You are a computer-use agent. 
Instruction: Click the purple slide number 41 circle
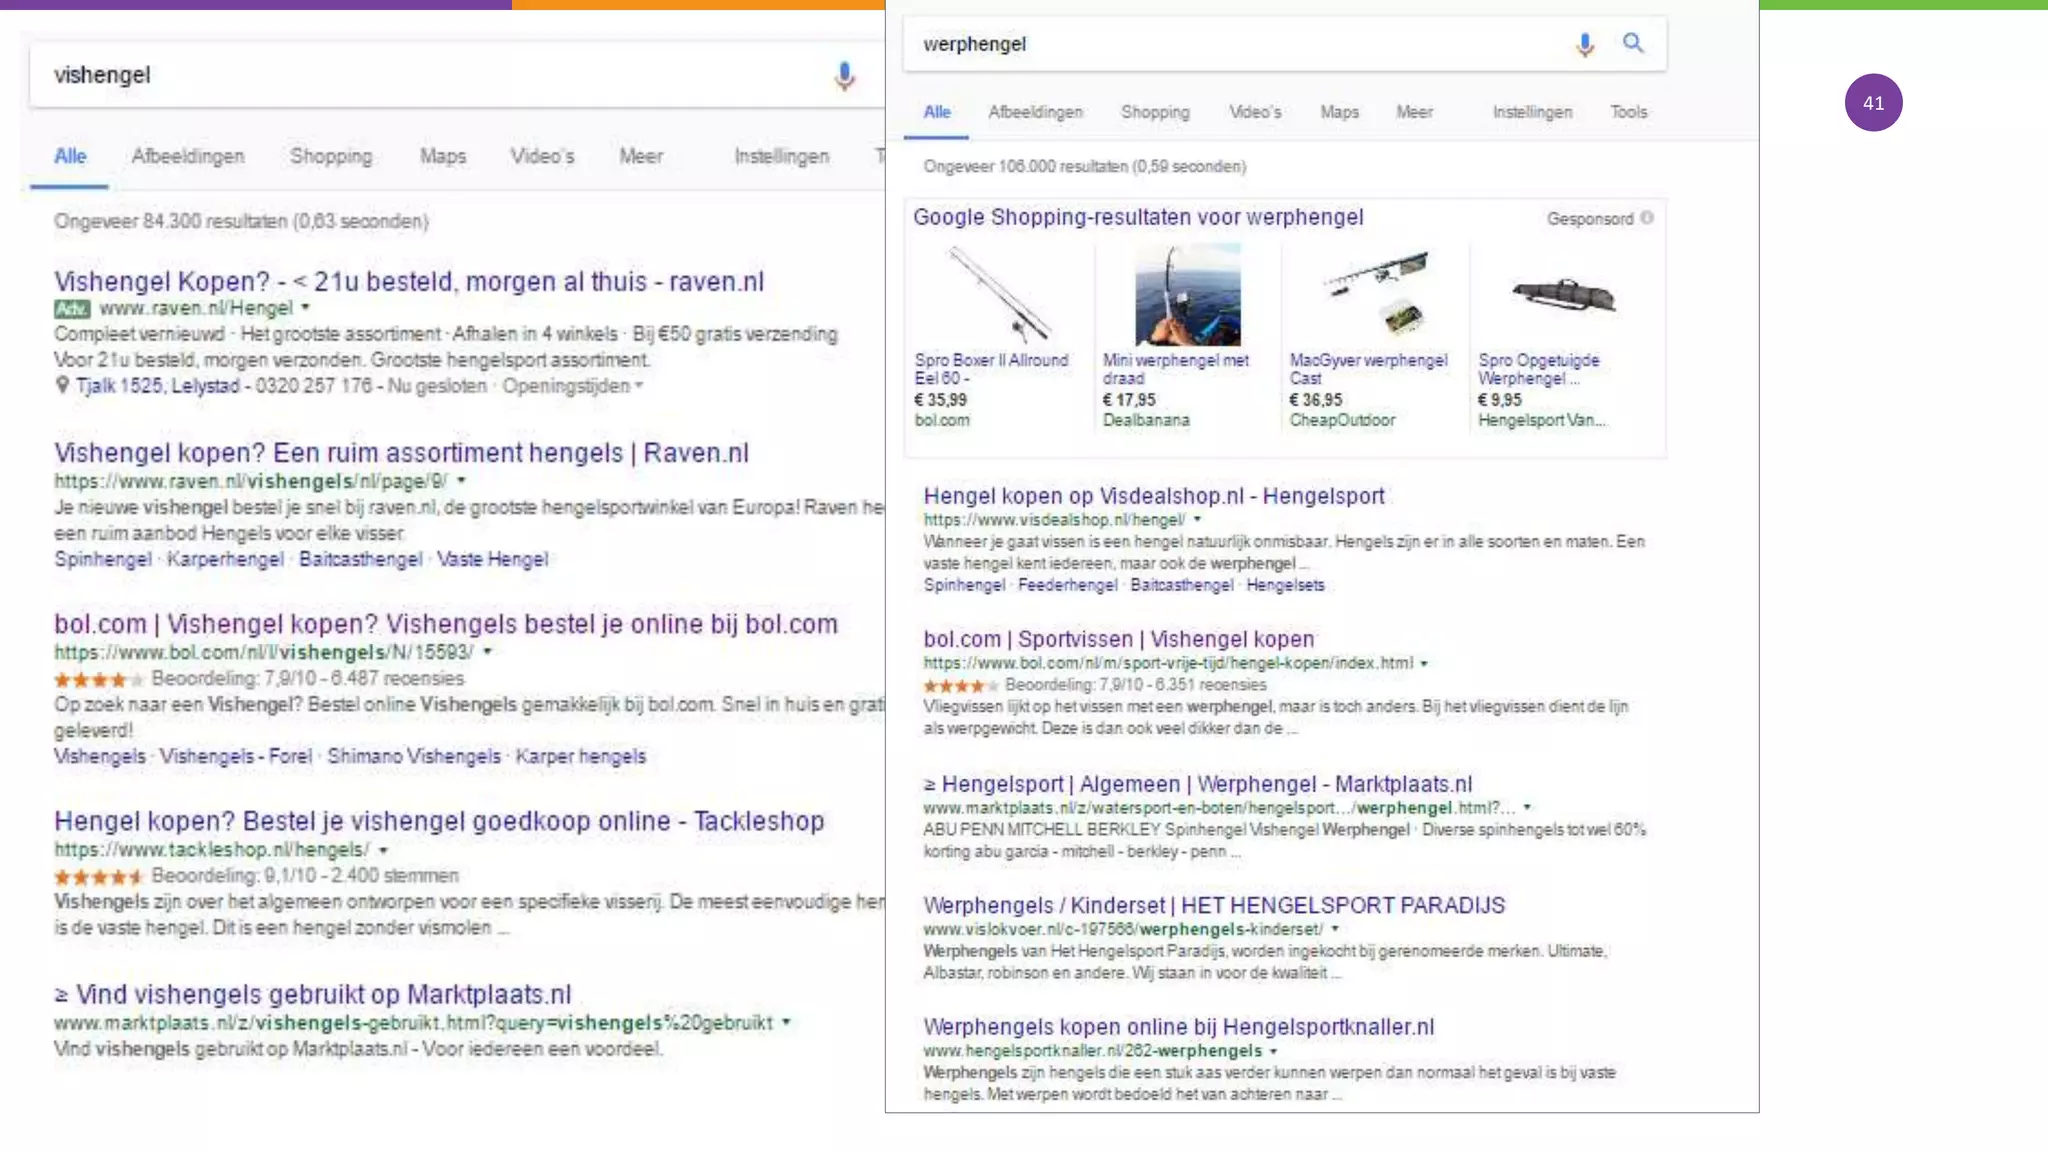click(x=1873, y=102)
